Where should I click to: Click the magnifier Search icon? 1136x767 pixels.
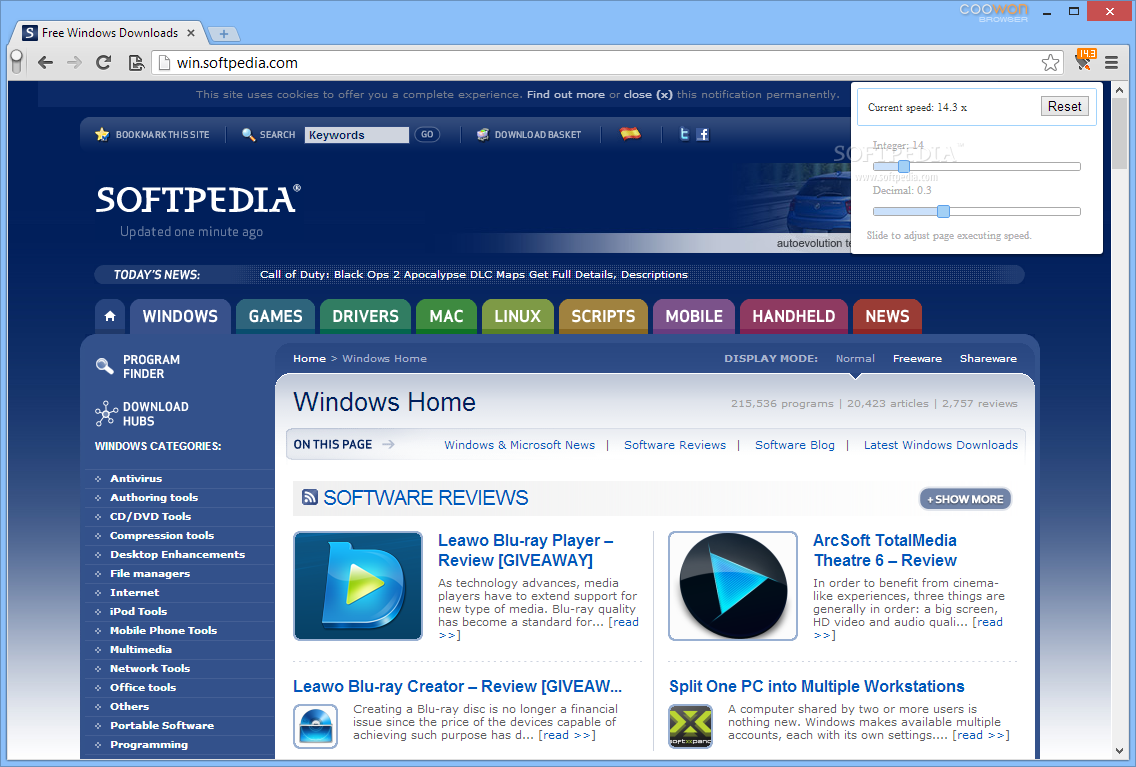[x=248, y=135]
